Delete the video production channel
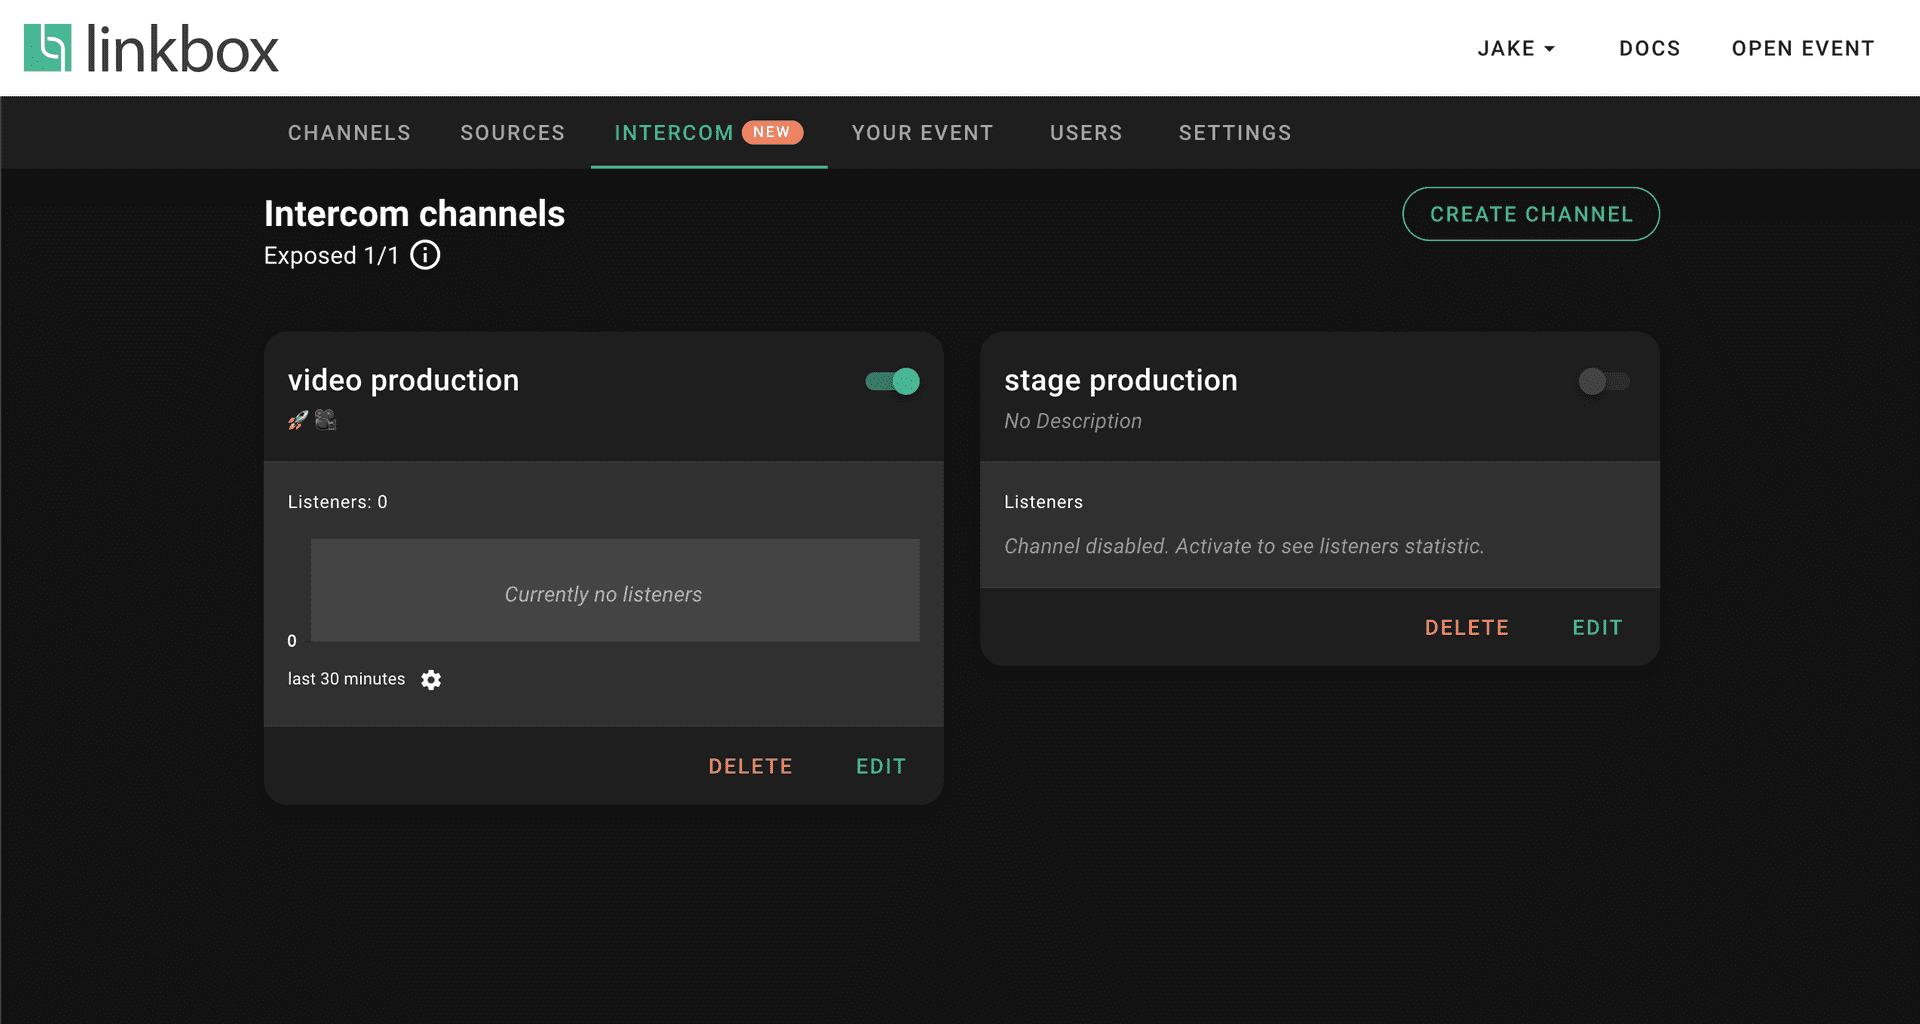1920x1024 pixels. 750,767
